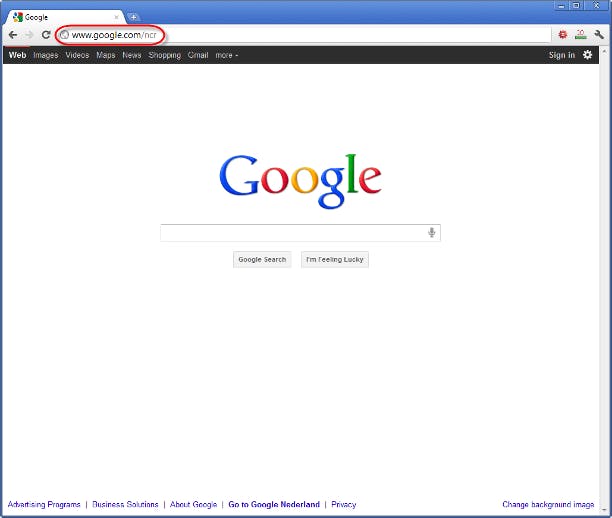612x518 pixels.
Task: Click the globe icon in the address bar
Action: (x=64, y=35)
